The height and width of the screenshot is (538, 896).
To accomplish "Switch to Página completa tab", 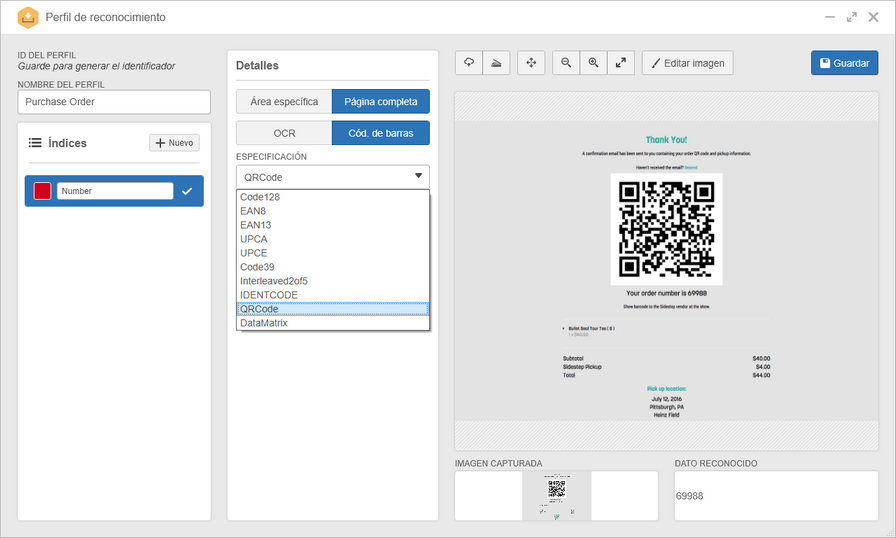I will (x=381, y=102).
